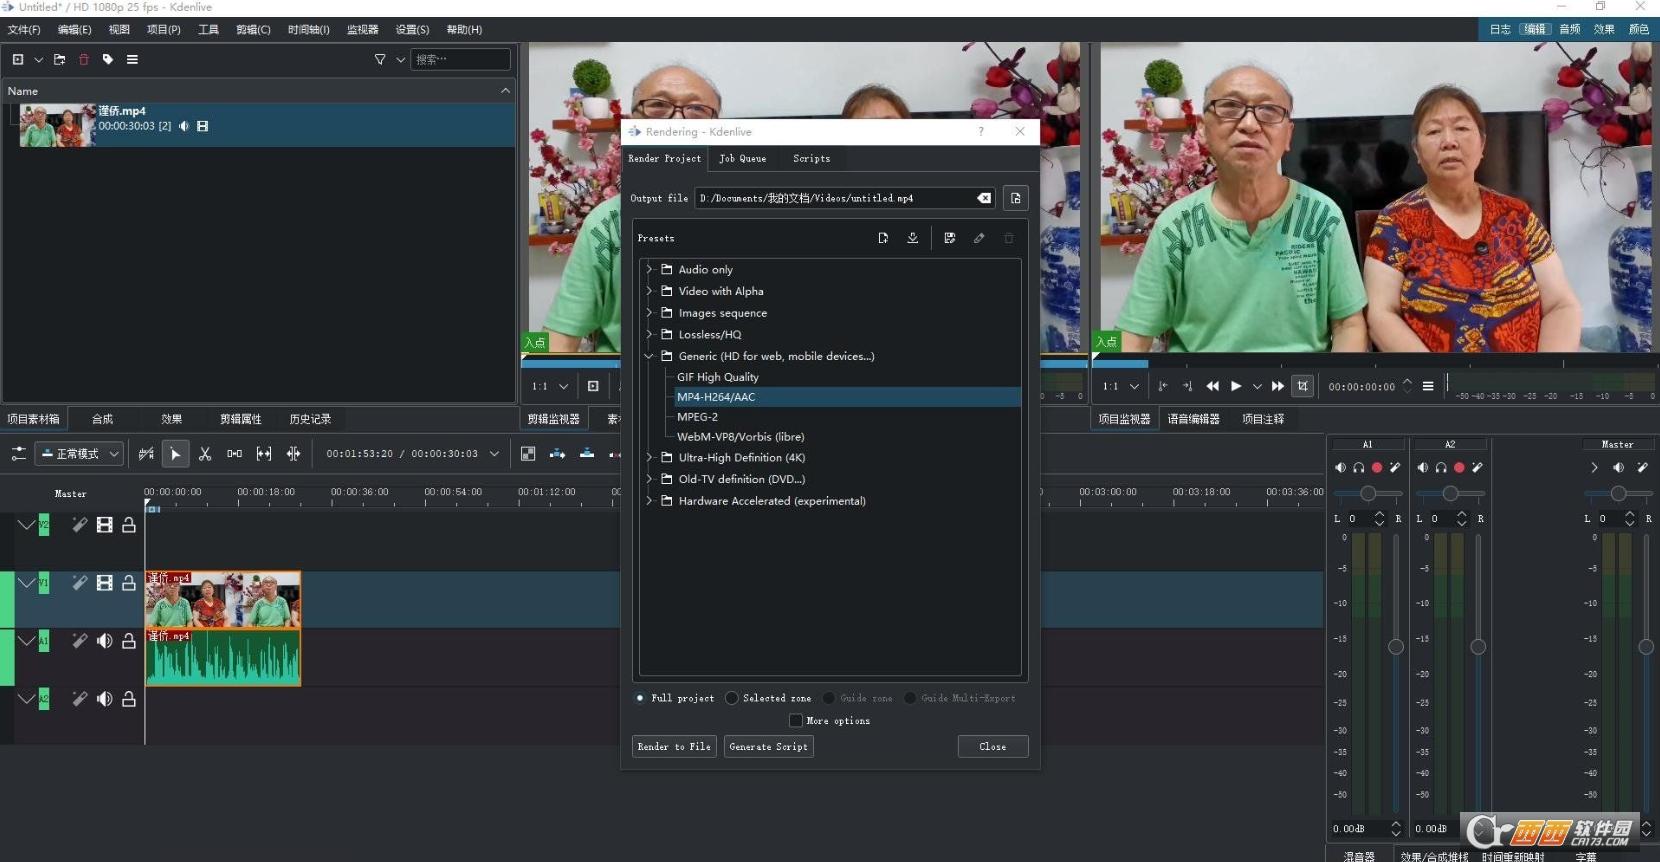Image resolution: width=1660 pixels, height=862 pixels.
Task: Select the razor (cut) tool in timeline toolbar
Action: pos(205,454)
